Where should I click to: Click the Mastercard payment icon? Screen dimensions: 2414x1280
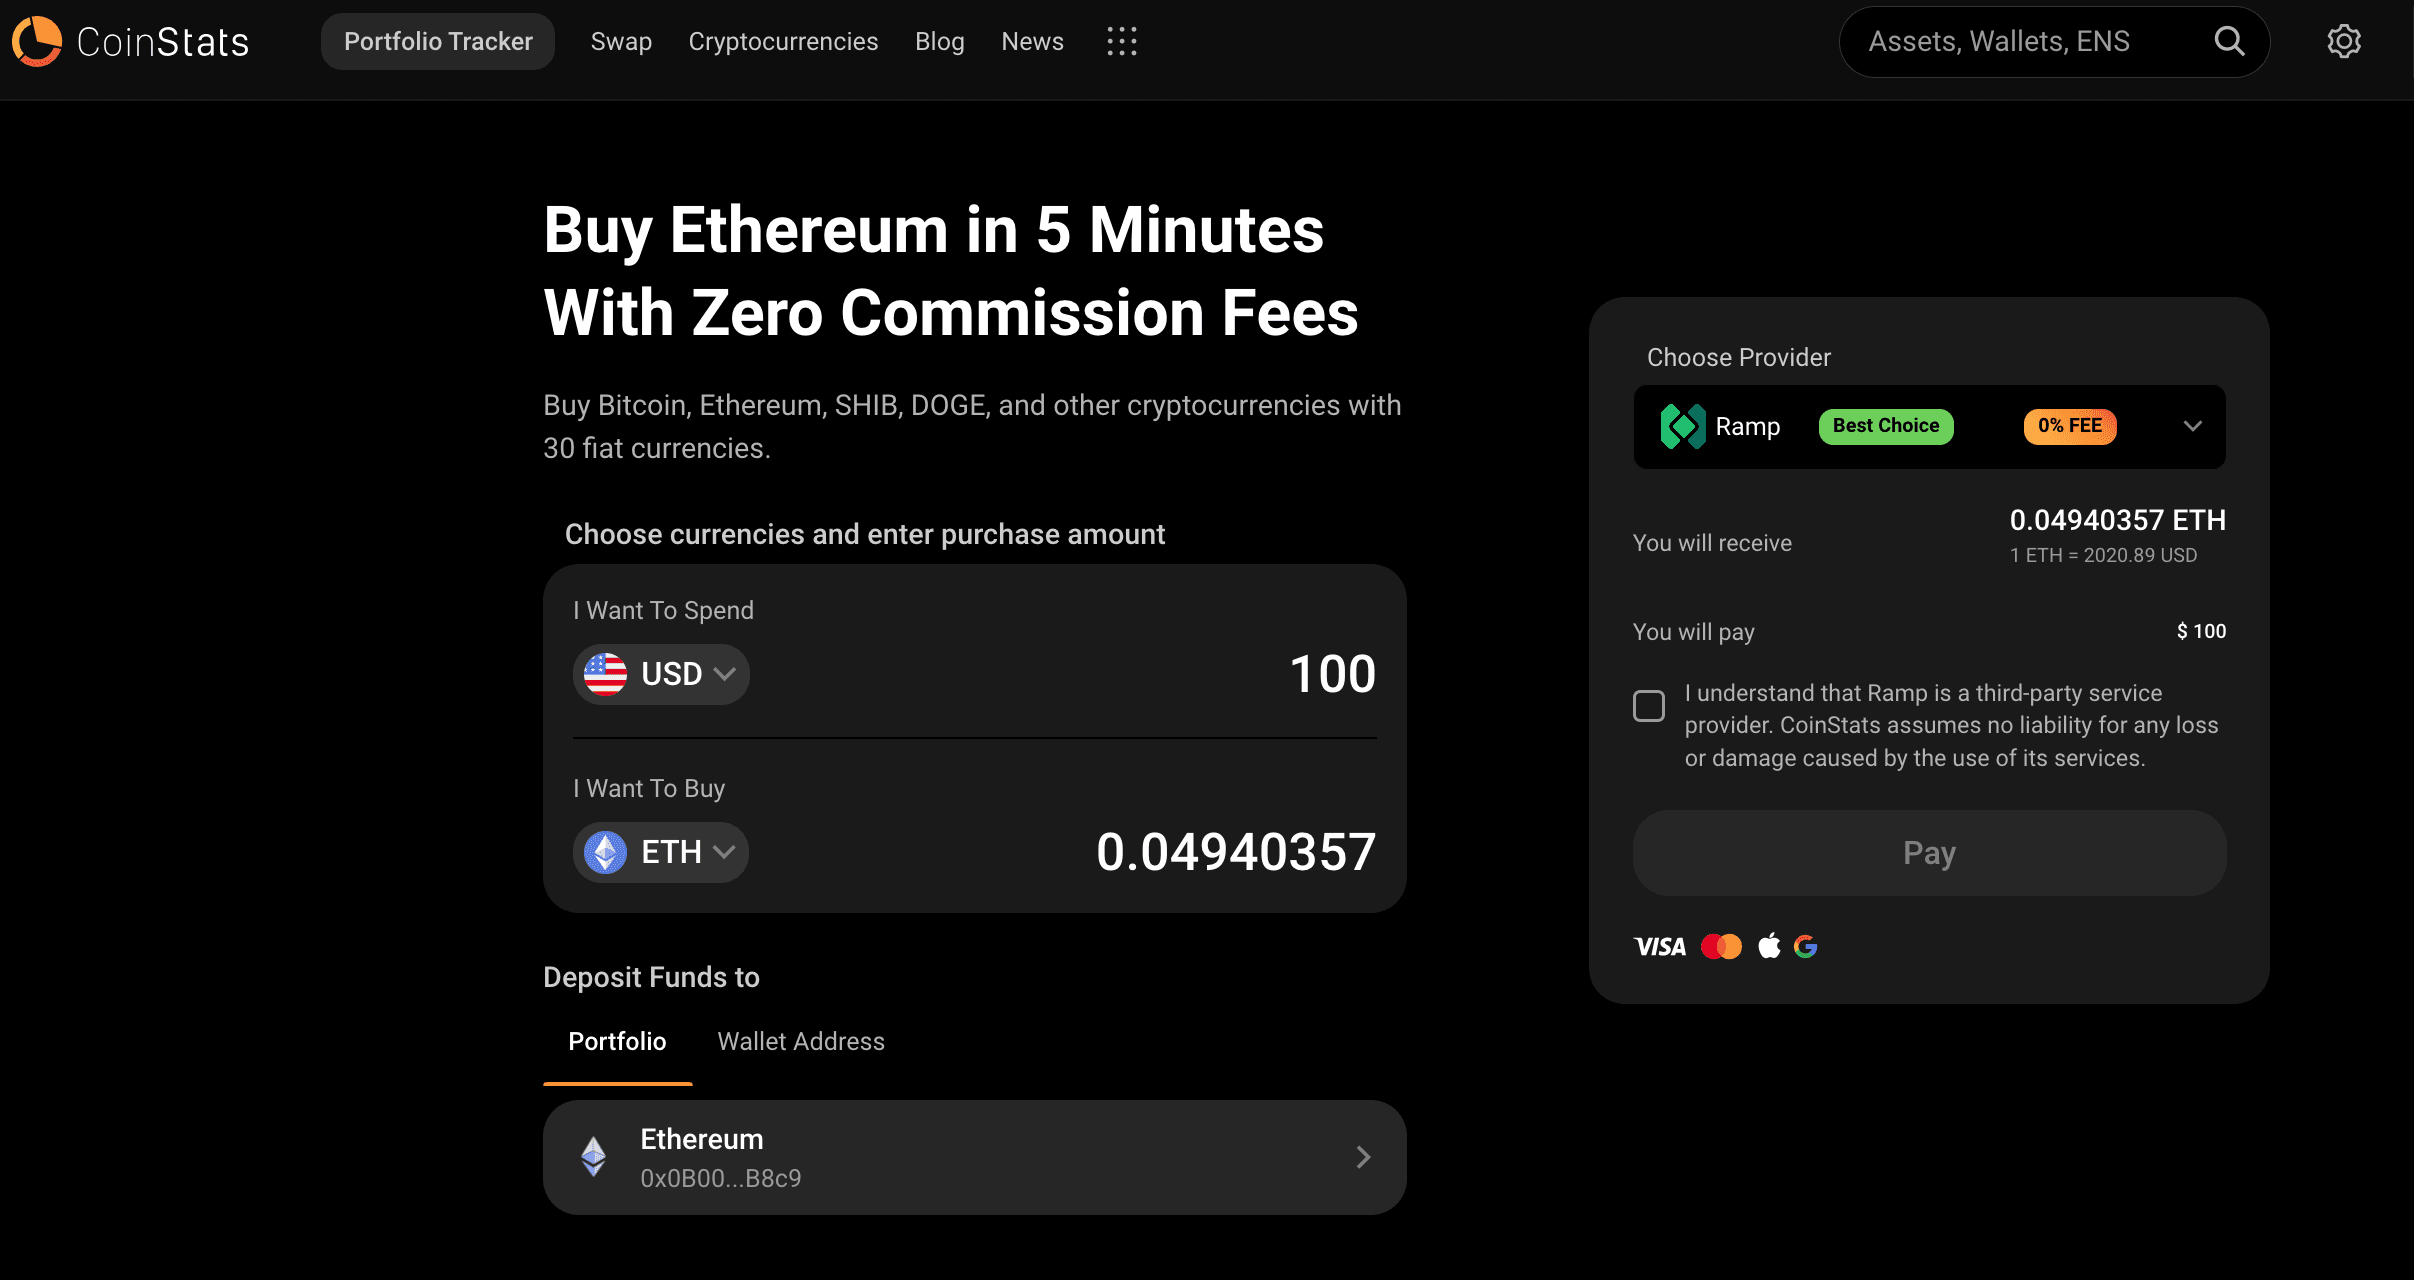coord(1721,946)
